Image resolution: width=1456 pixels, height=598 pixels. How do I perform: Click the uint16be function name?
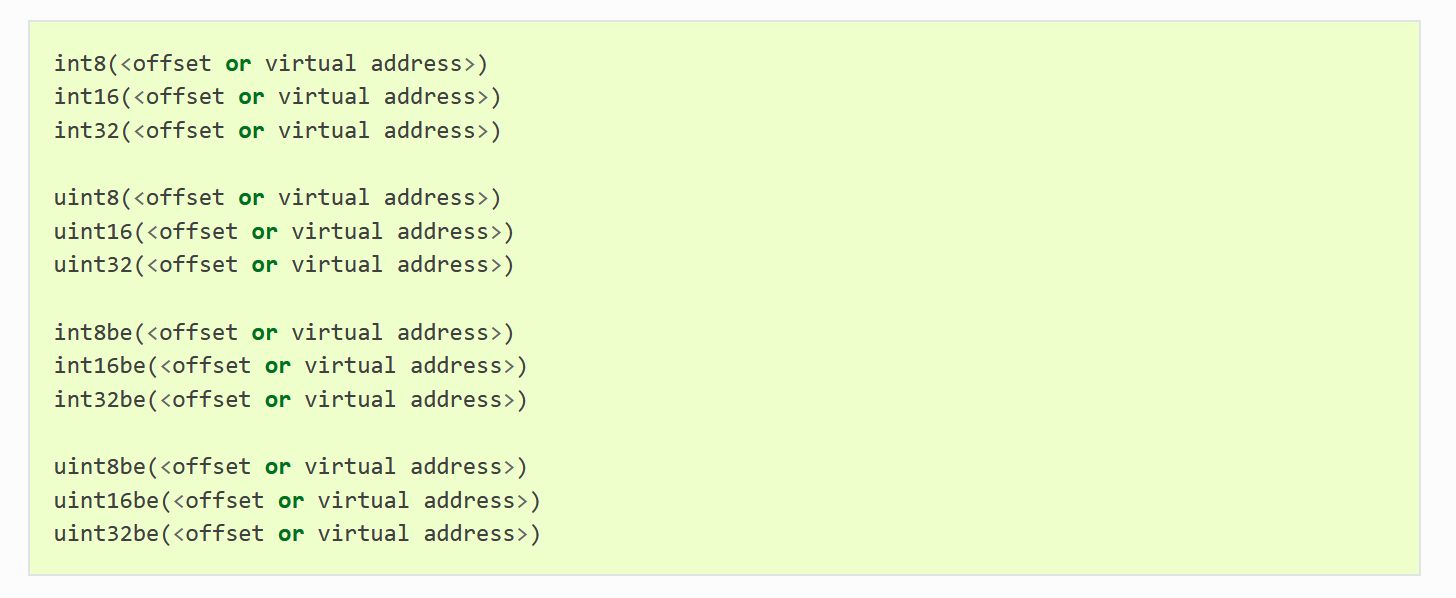click(x=107, y=501)
